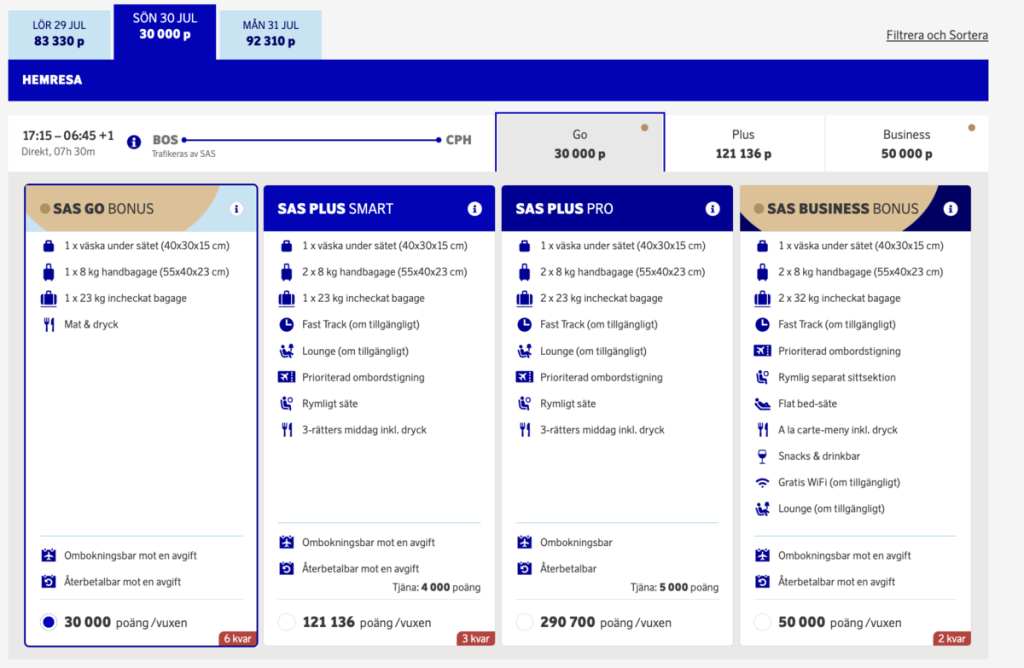
Task: Open SAS Plus Pro info icon
Action: pyautogui.click(x=712, y=209)
